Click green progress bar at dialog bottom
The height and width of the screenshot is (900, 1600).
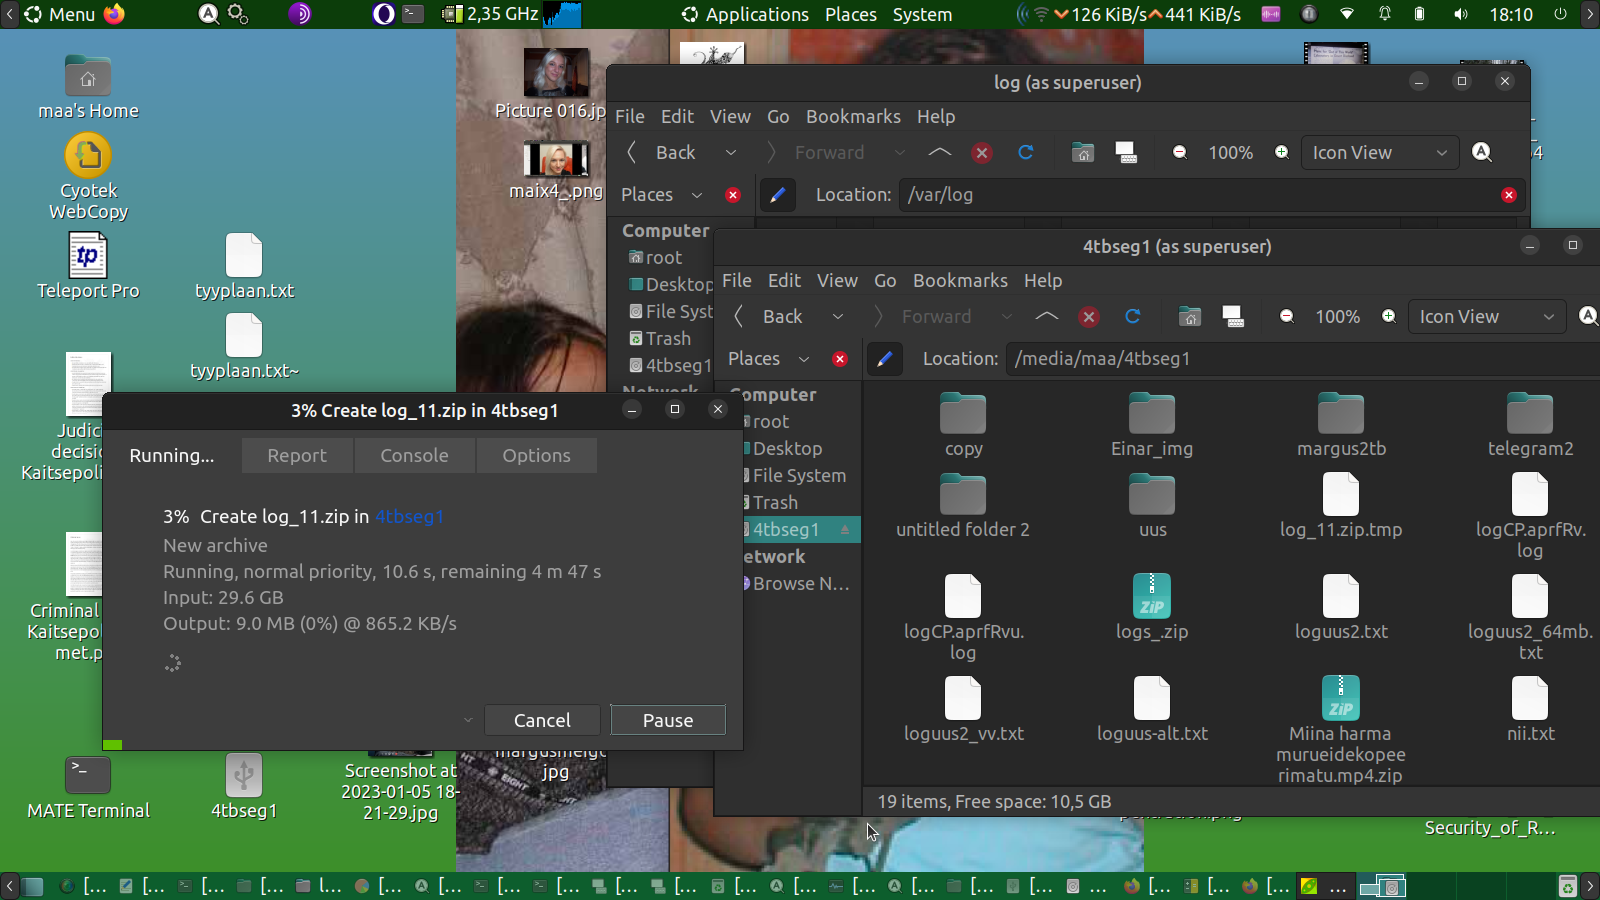tap(113, 744)
